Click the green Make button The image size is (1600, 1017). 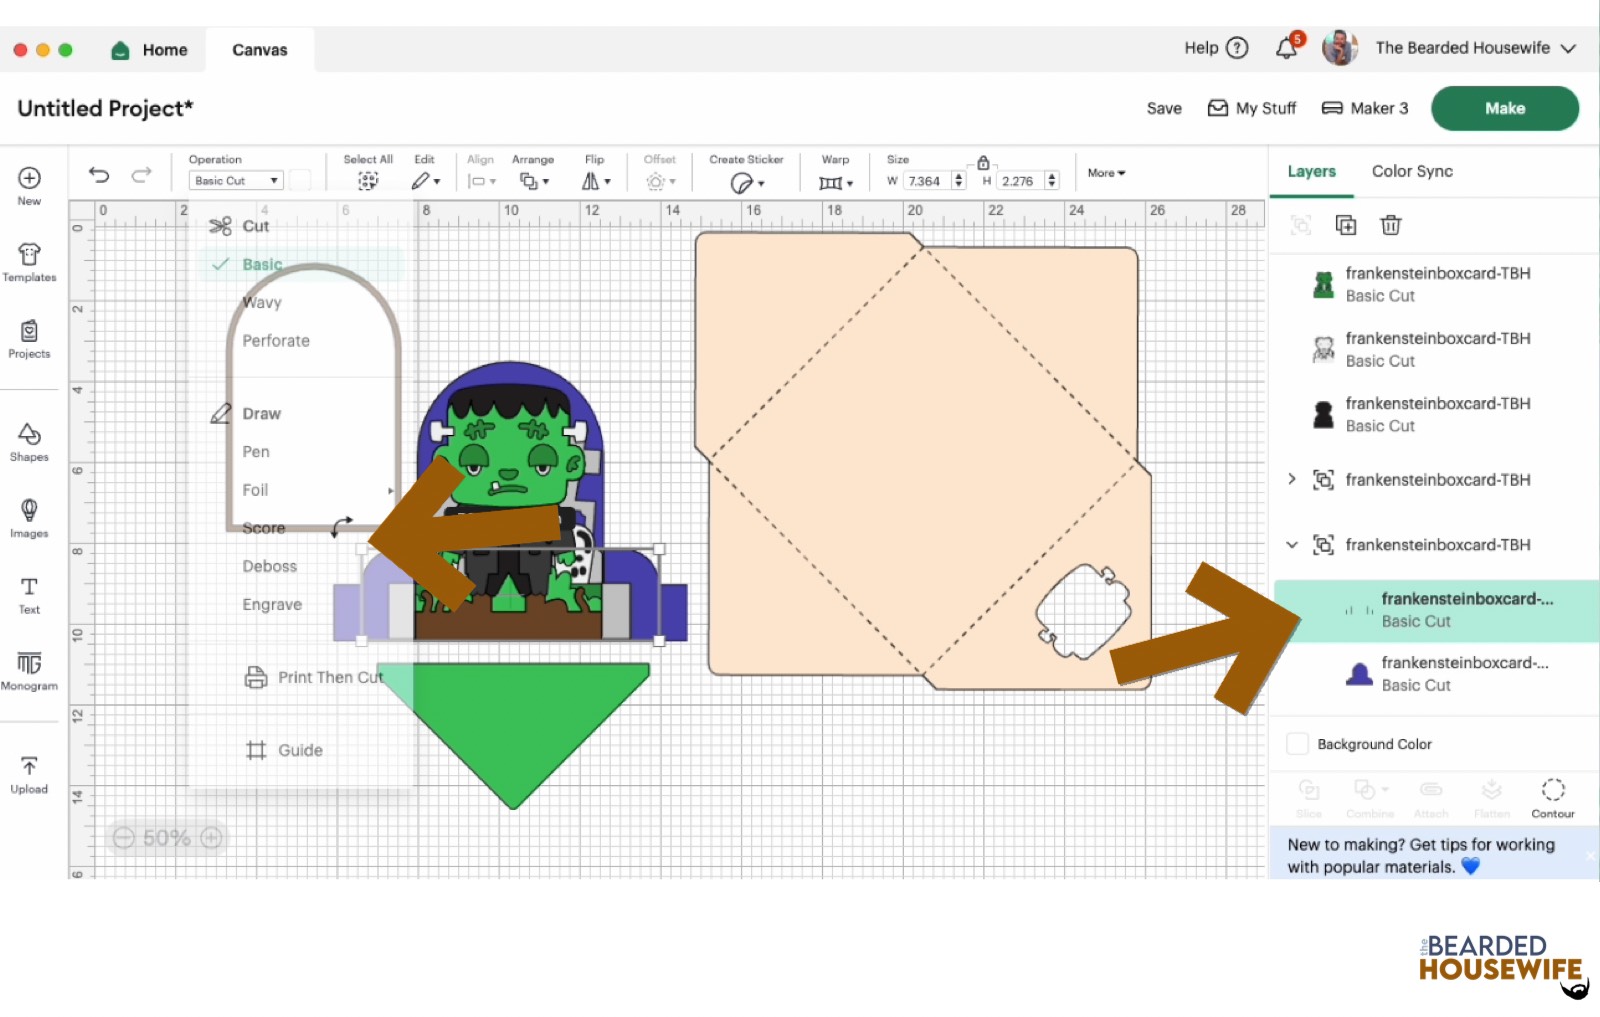(x=1504, y=108)
